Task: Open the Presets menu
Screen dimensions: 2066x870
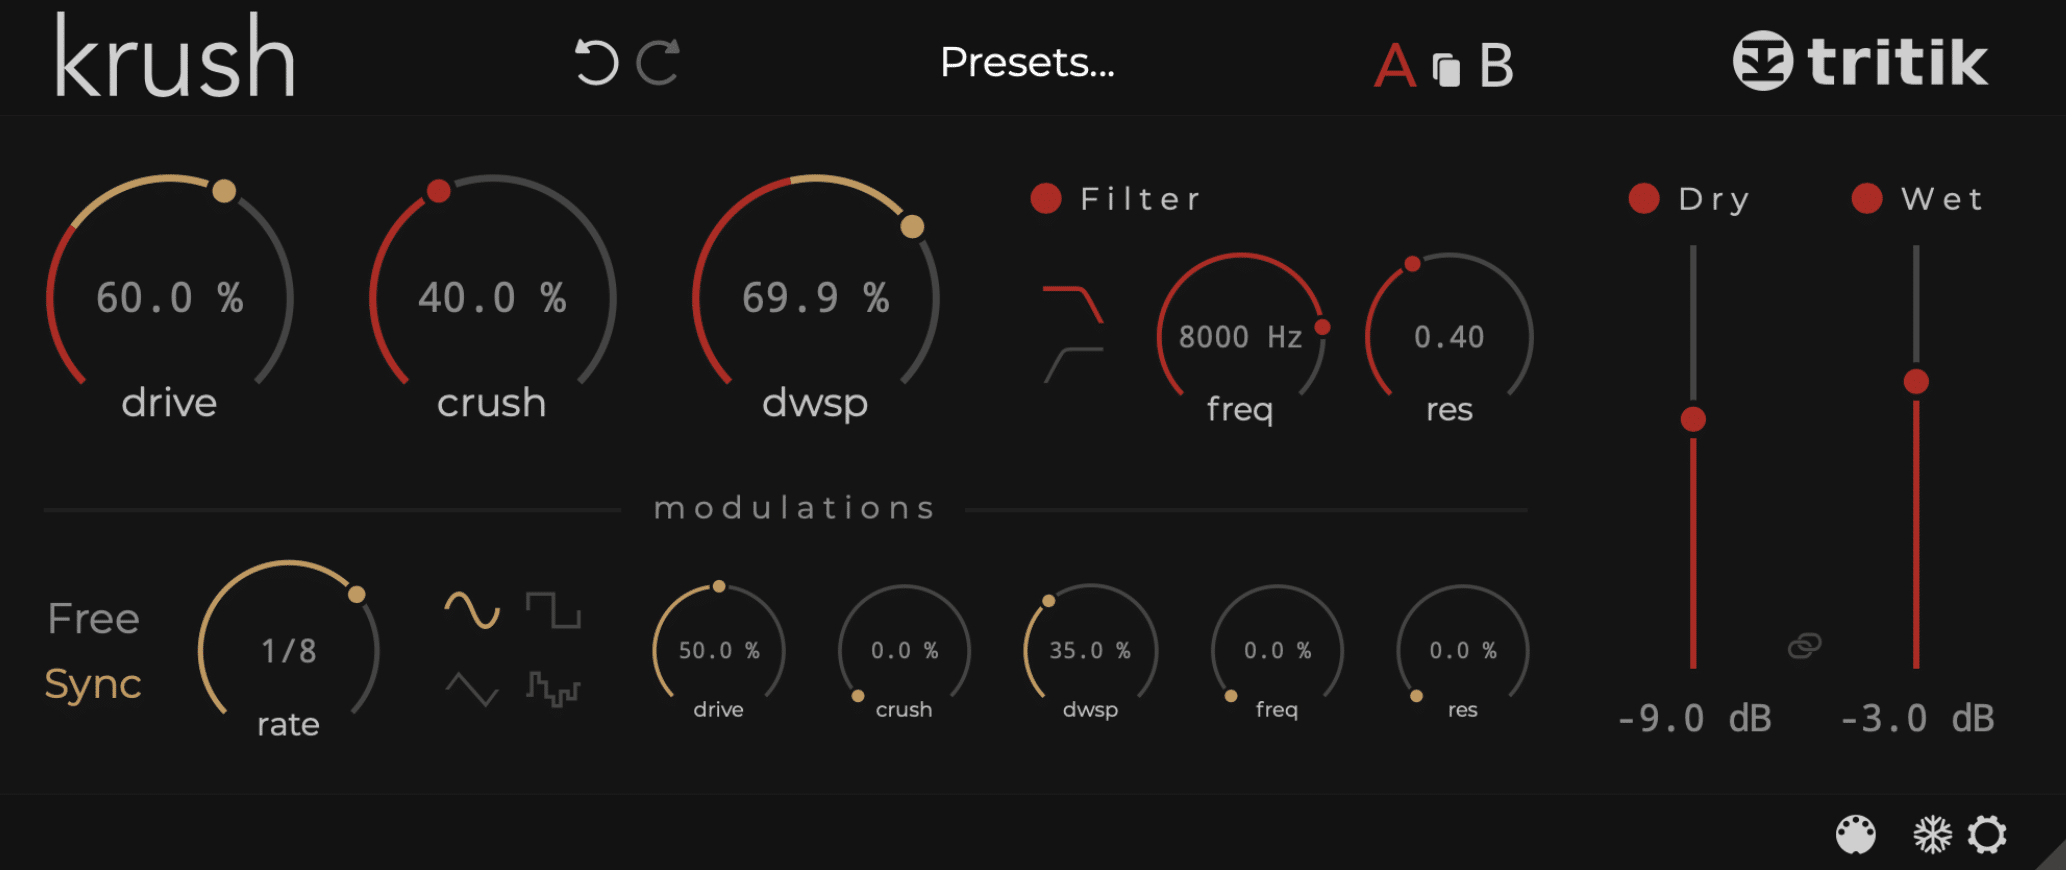Action: click(1027, 63)
